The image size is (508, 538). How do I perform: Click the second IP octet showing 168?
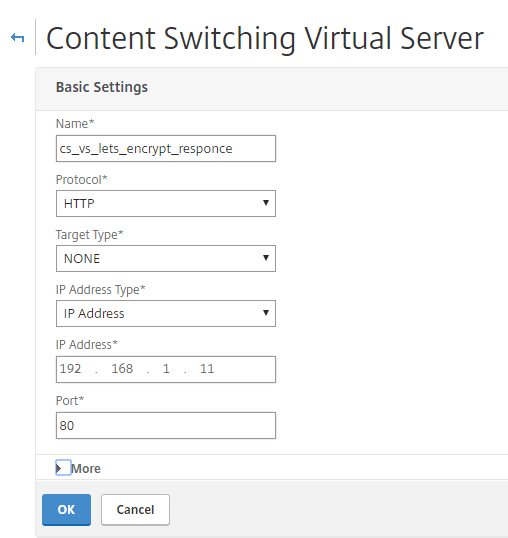pos(122,369)
